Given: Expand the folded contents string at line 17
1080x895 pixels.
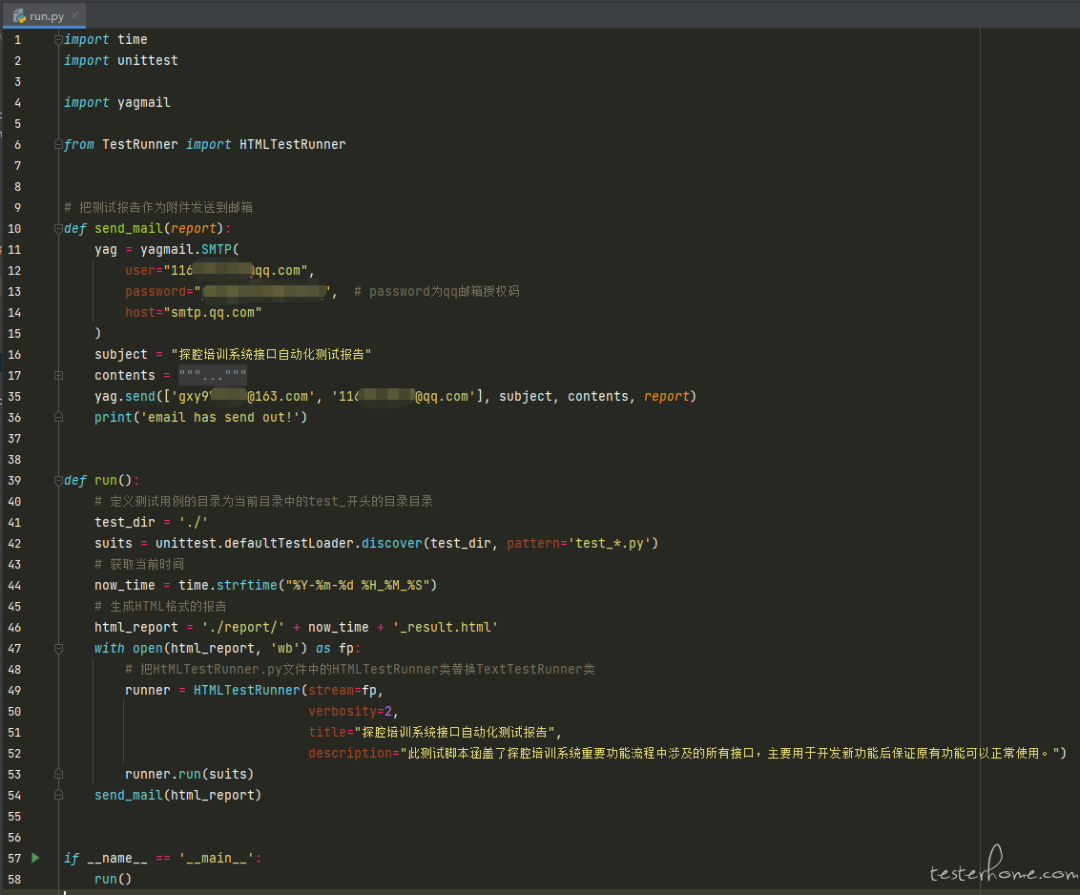Looking at the screenshot, I should coord(59,376).
